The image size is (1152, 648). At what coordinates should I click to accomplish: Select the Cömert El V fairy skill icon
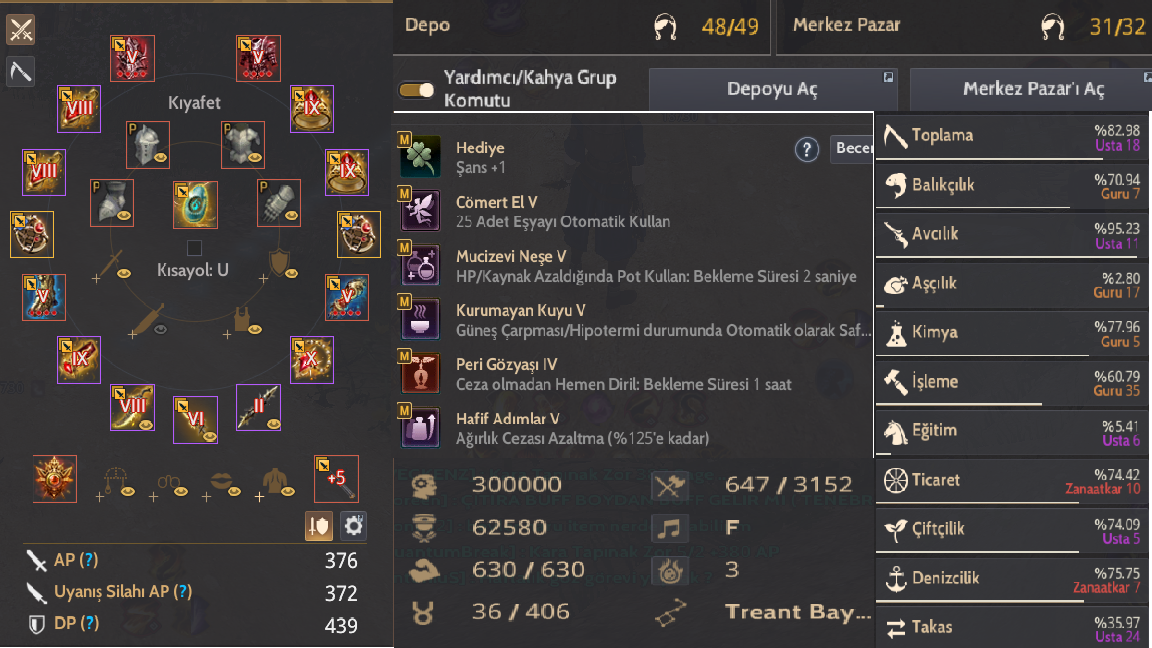(x=421, y=211)
